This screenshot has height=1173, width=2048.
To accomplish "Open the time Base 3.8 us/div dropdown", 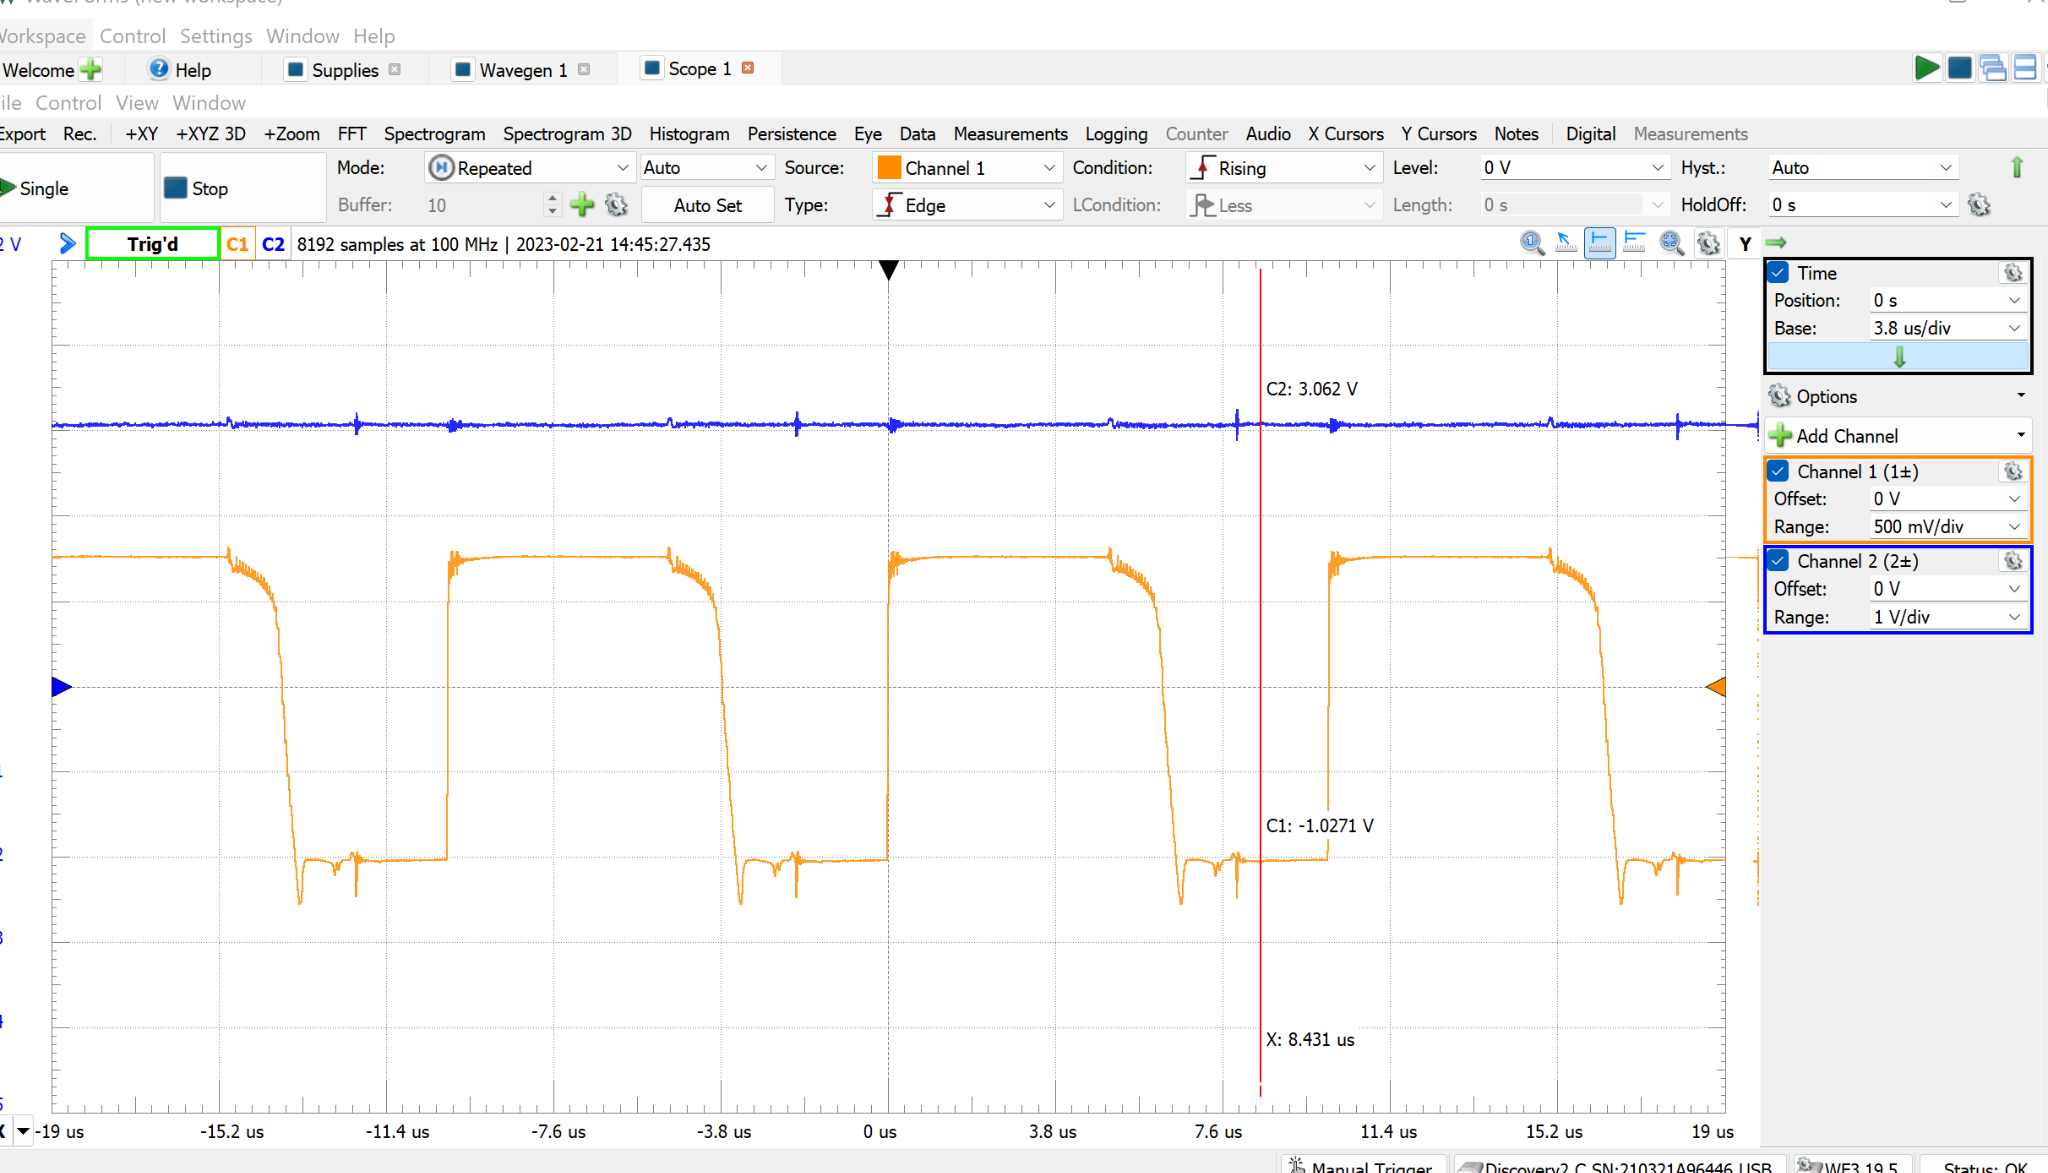I will [1948, 328].
